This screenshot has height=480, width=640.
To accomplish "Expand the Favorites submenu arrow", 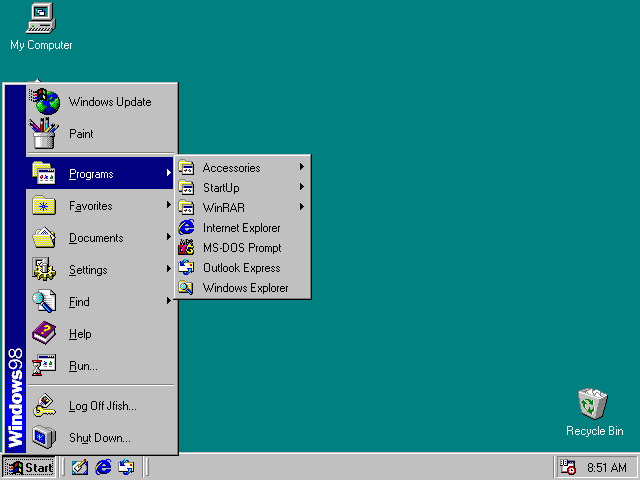I will (168, 204).
